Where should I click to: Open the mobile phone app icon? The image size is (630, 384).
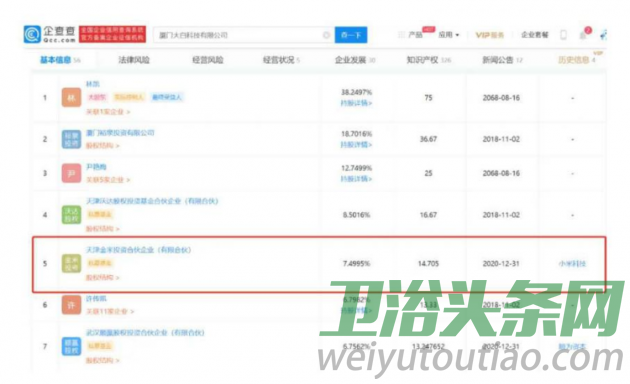(563, 35)
